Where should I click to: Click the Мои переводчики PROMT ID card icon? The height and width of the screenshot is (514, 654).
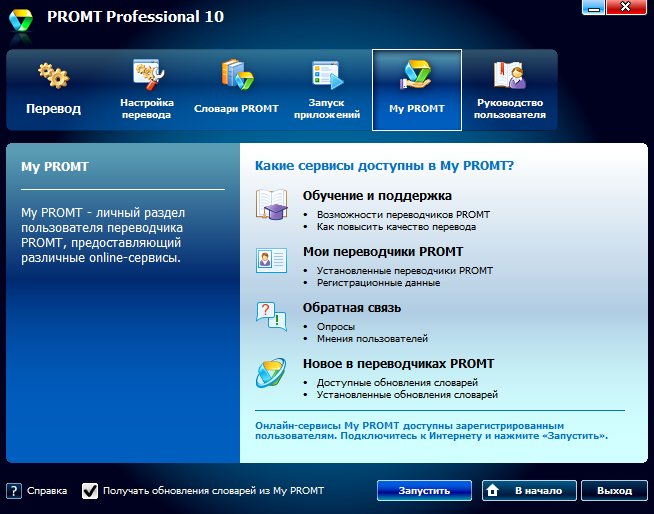(271, 260)
